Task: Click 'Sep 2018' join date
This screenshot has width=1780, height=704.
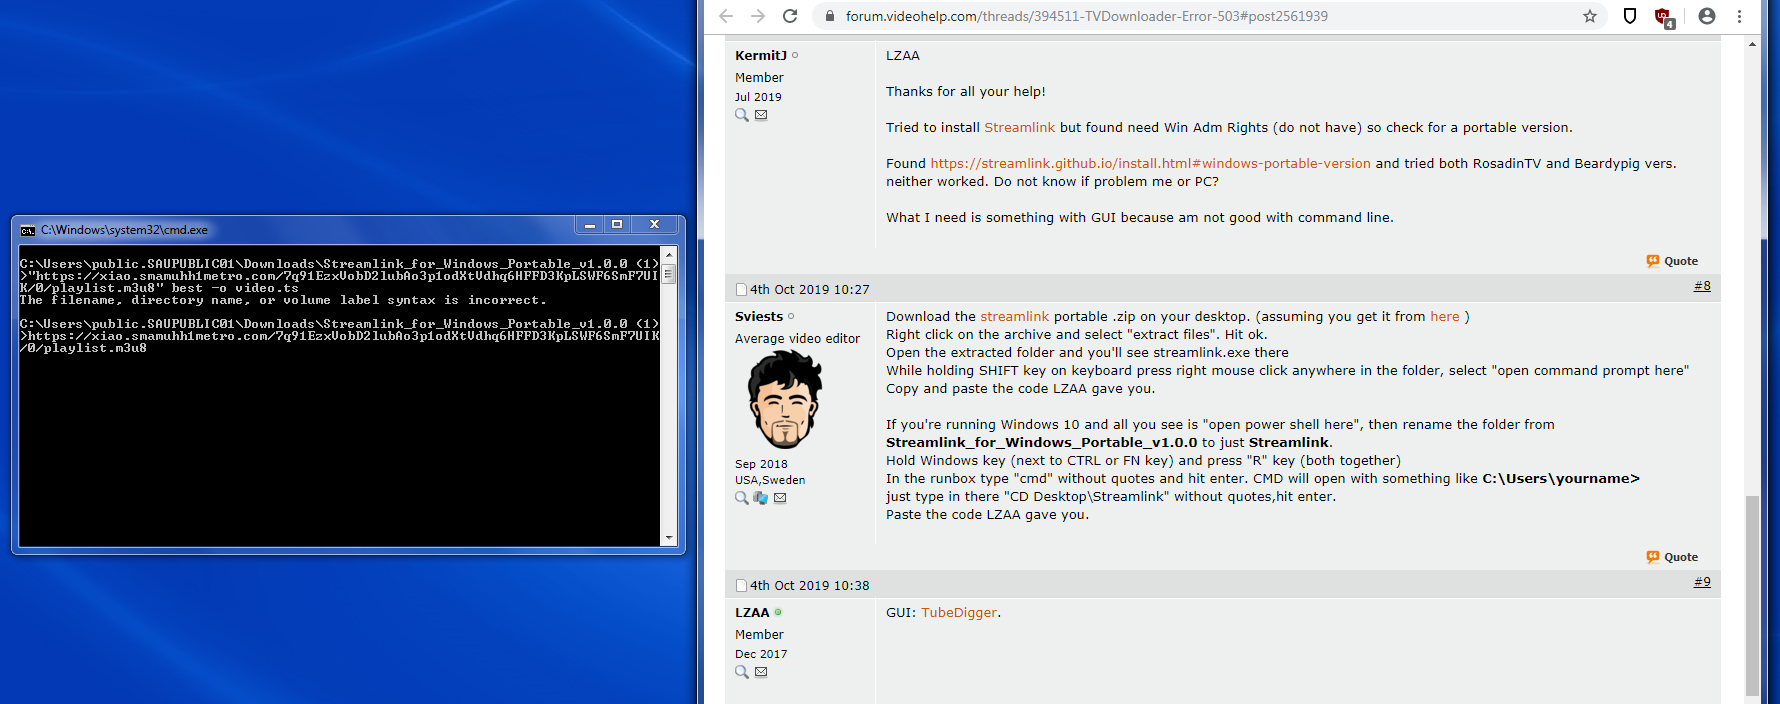Action: (761, 464)
